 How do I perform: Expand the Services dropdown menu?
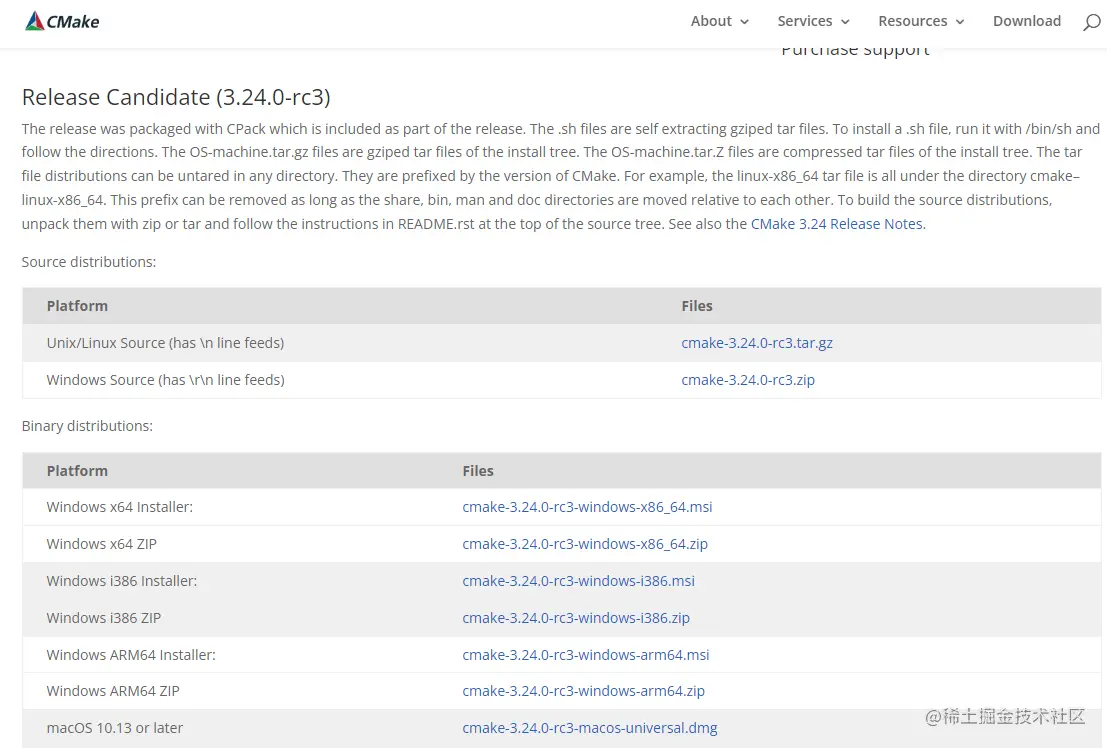tap(813, 21)
